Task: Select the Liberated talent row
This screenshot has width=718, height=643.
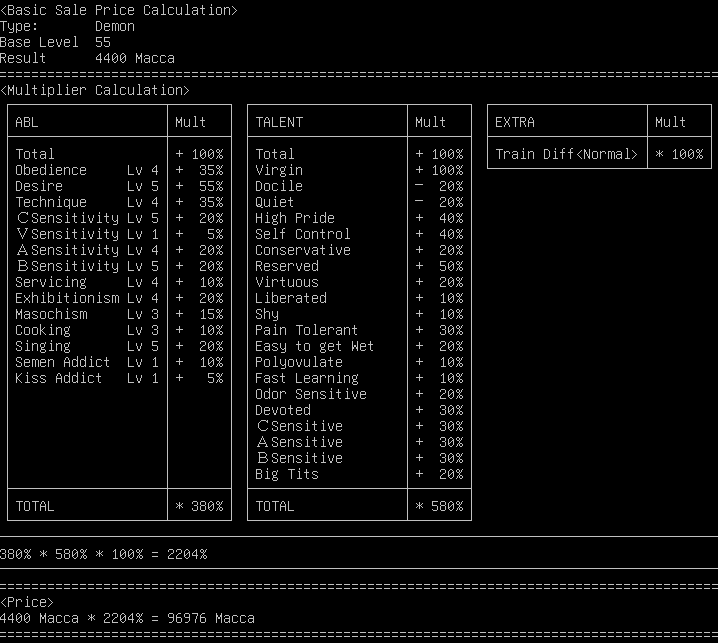Action: [359, 298]
